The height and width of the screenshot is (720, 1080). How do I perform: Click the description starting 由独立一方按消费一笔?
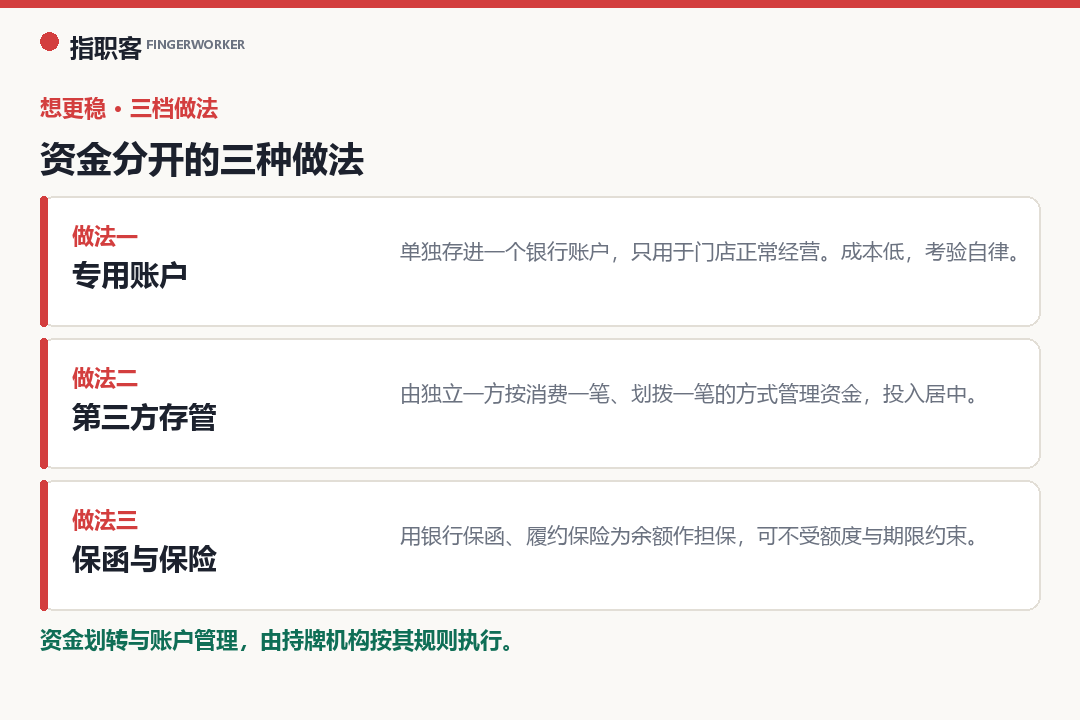[689, 394]
